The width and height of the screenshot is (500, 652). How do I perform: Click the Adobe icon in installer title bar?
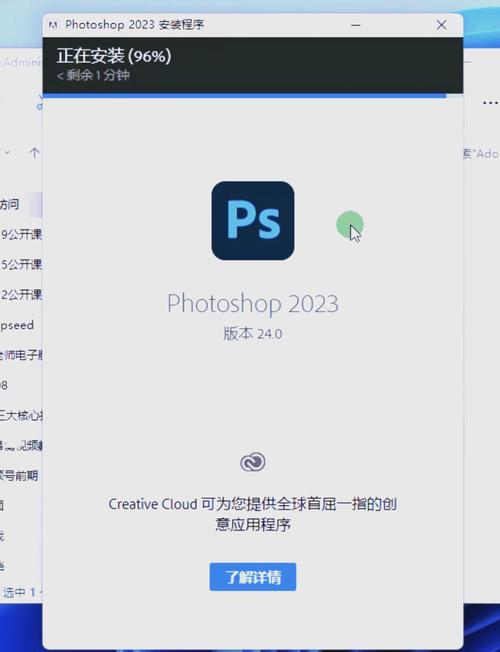coord(53,25)
